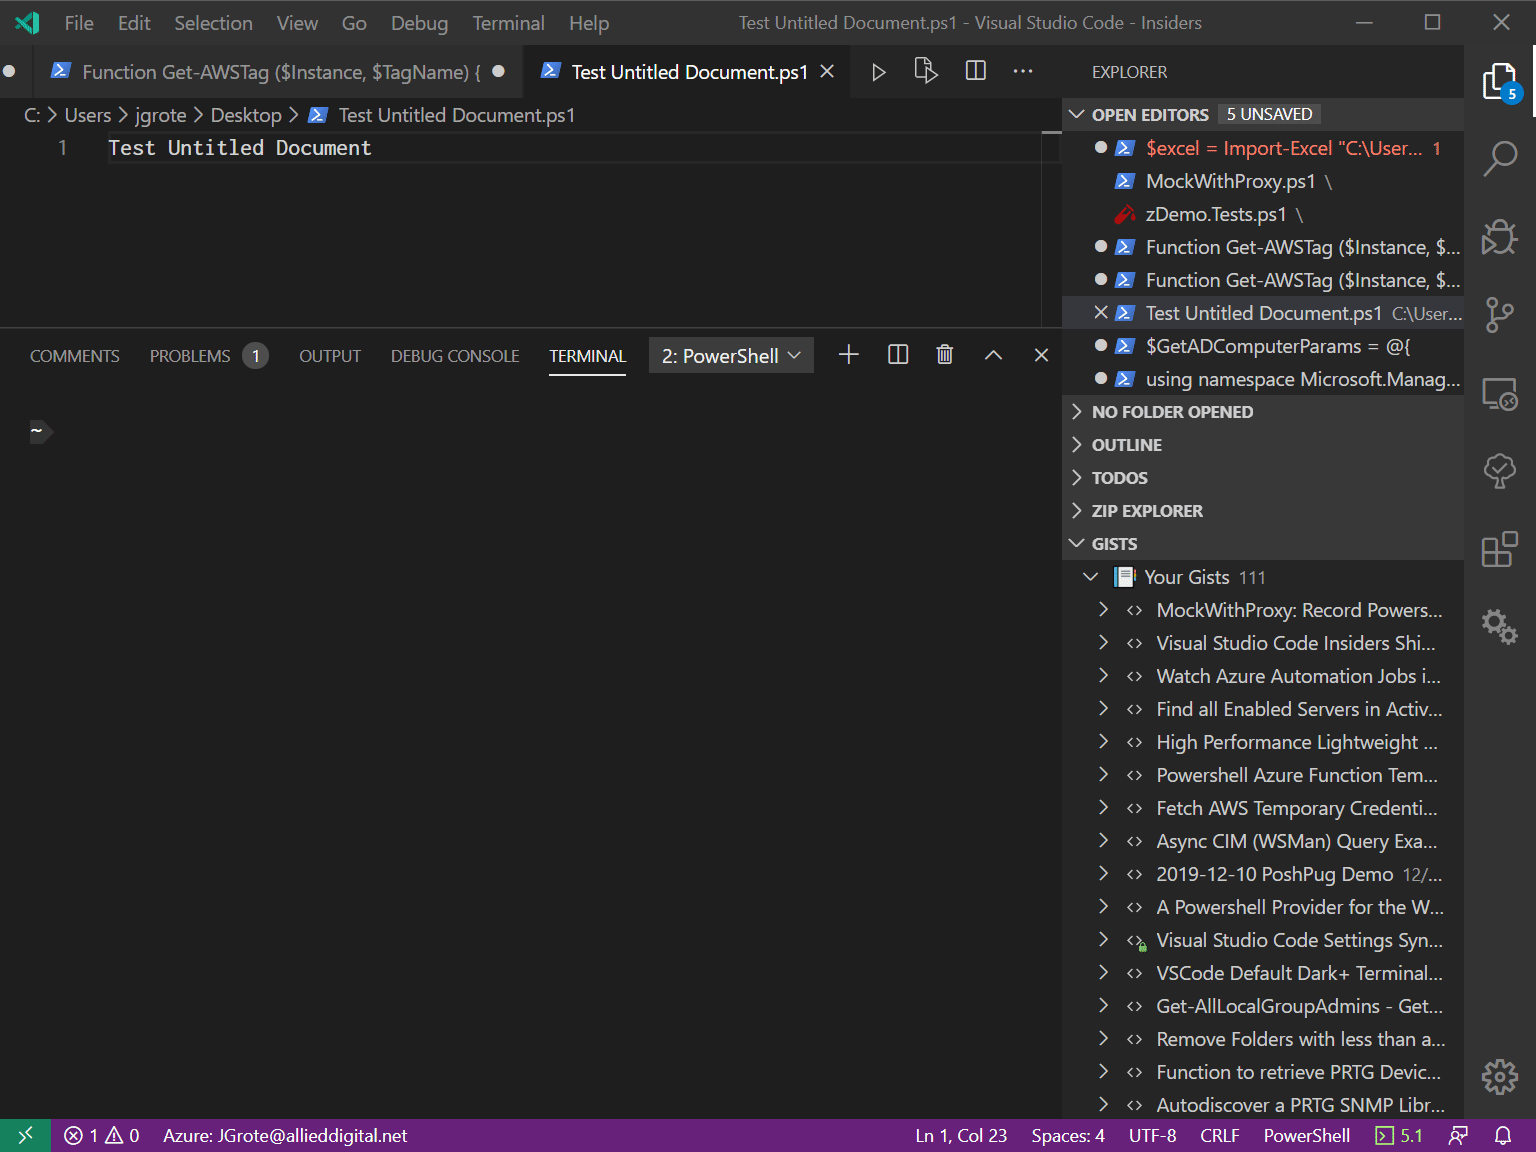This screenshot has height=1152, width=1536.
Task: Run the script with play icon
Action: click(x=878, y=72)
